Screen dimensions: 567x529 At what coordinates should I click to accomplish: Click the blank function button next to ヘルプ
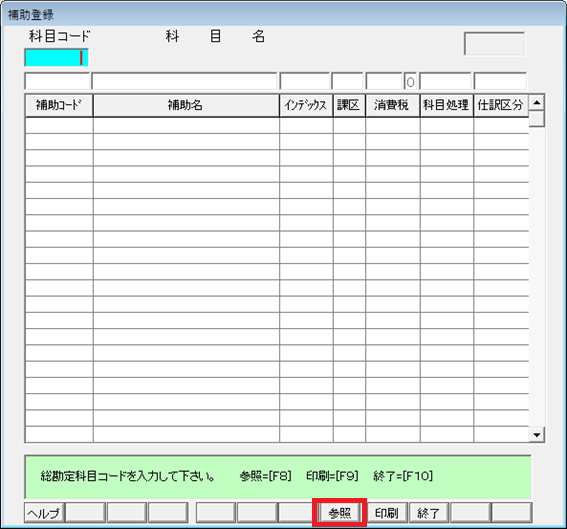pyautogui.click(x=85, y=513)
